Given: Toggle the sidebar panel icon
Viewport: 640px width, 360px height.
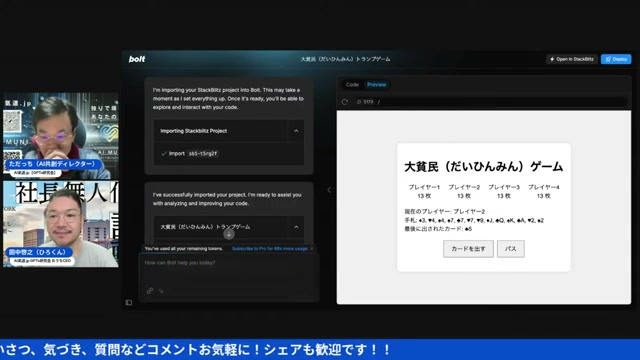Looking at the screenshot, I should pos(129,302).
